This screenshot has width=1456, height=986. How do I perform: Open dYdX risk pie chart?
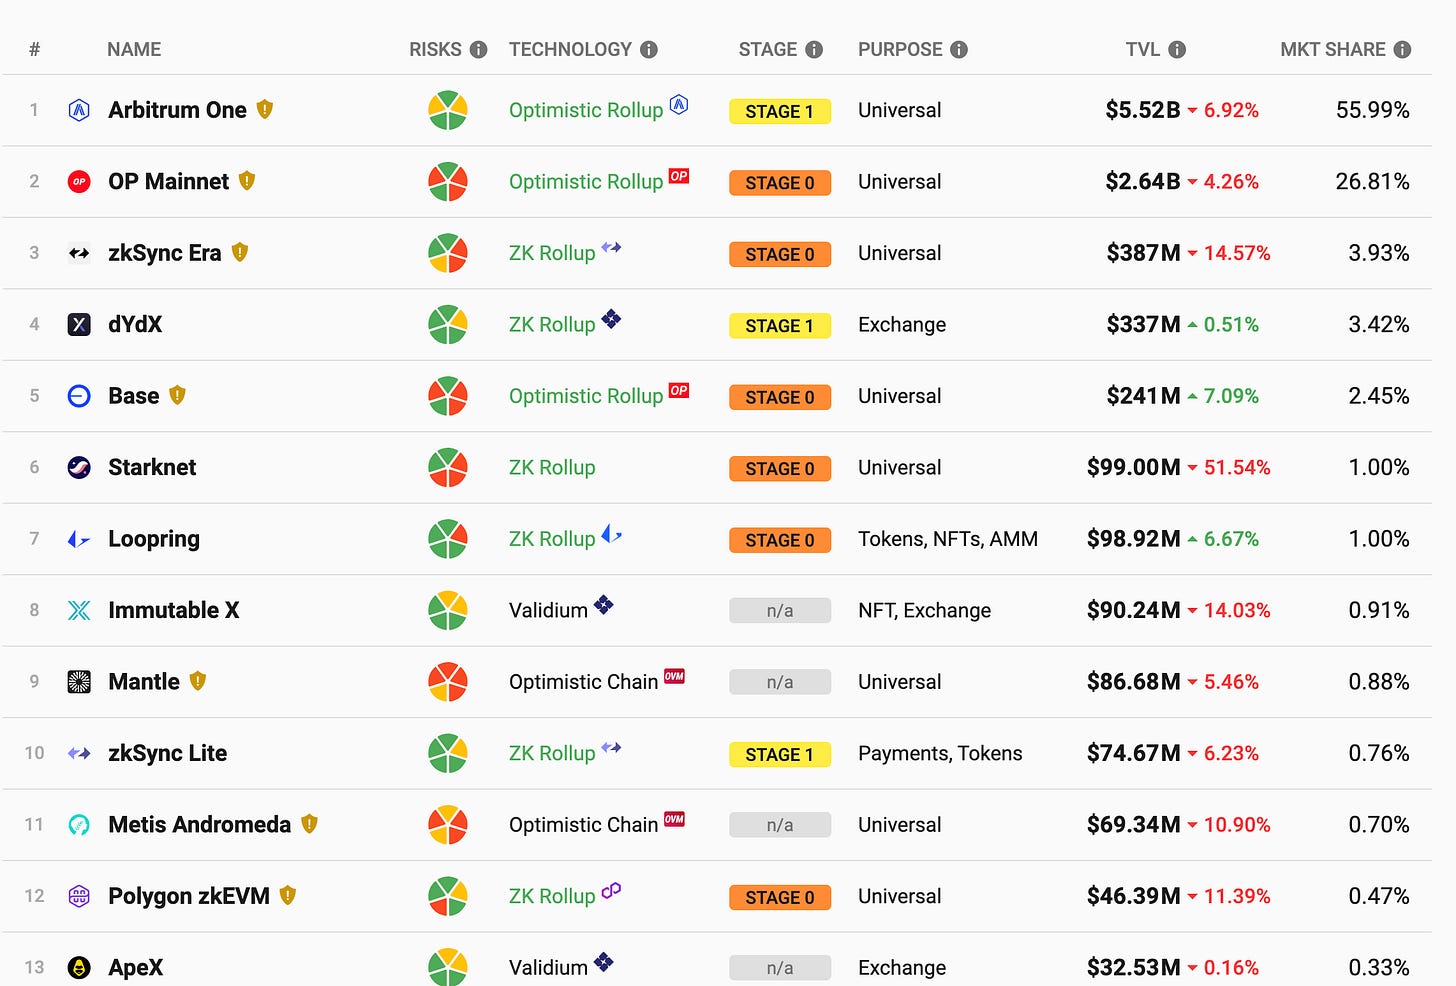click(x=448, y=324)
